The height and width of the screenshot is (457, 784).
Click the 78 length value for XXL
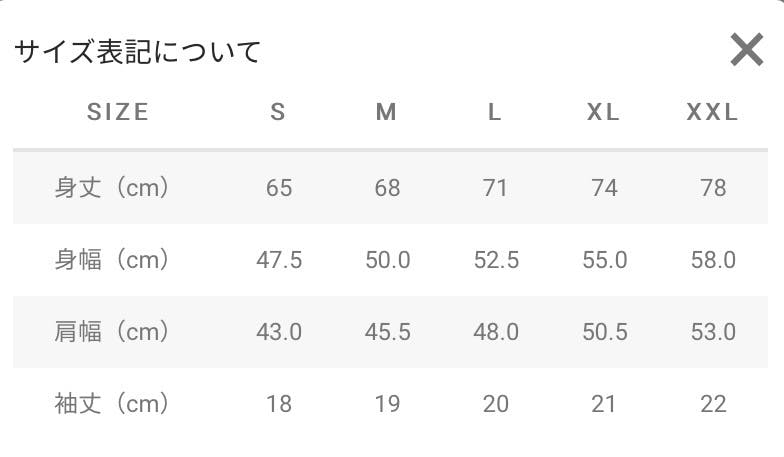(714, 188)
